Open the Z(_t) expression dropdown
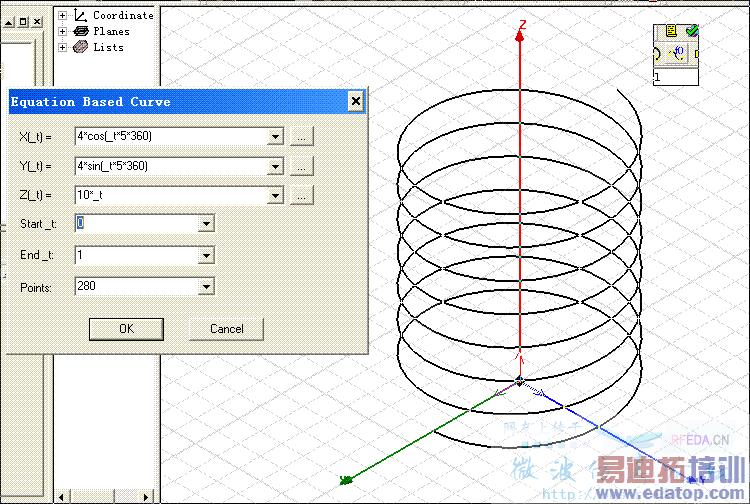750x504 pixels. click(x=275, y=196)
